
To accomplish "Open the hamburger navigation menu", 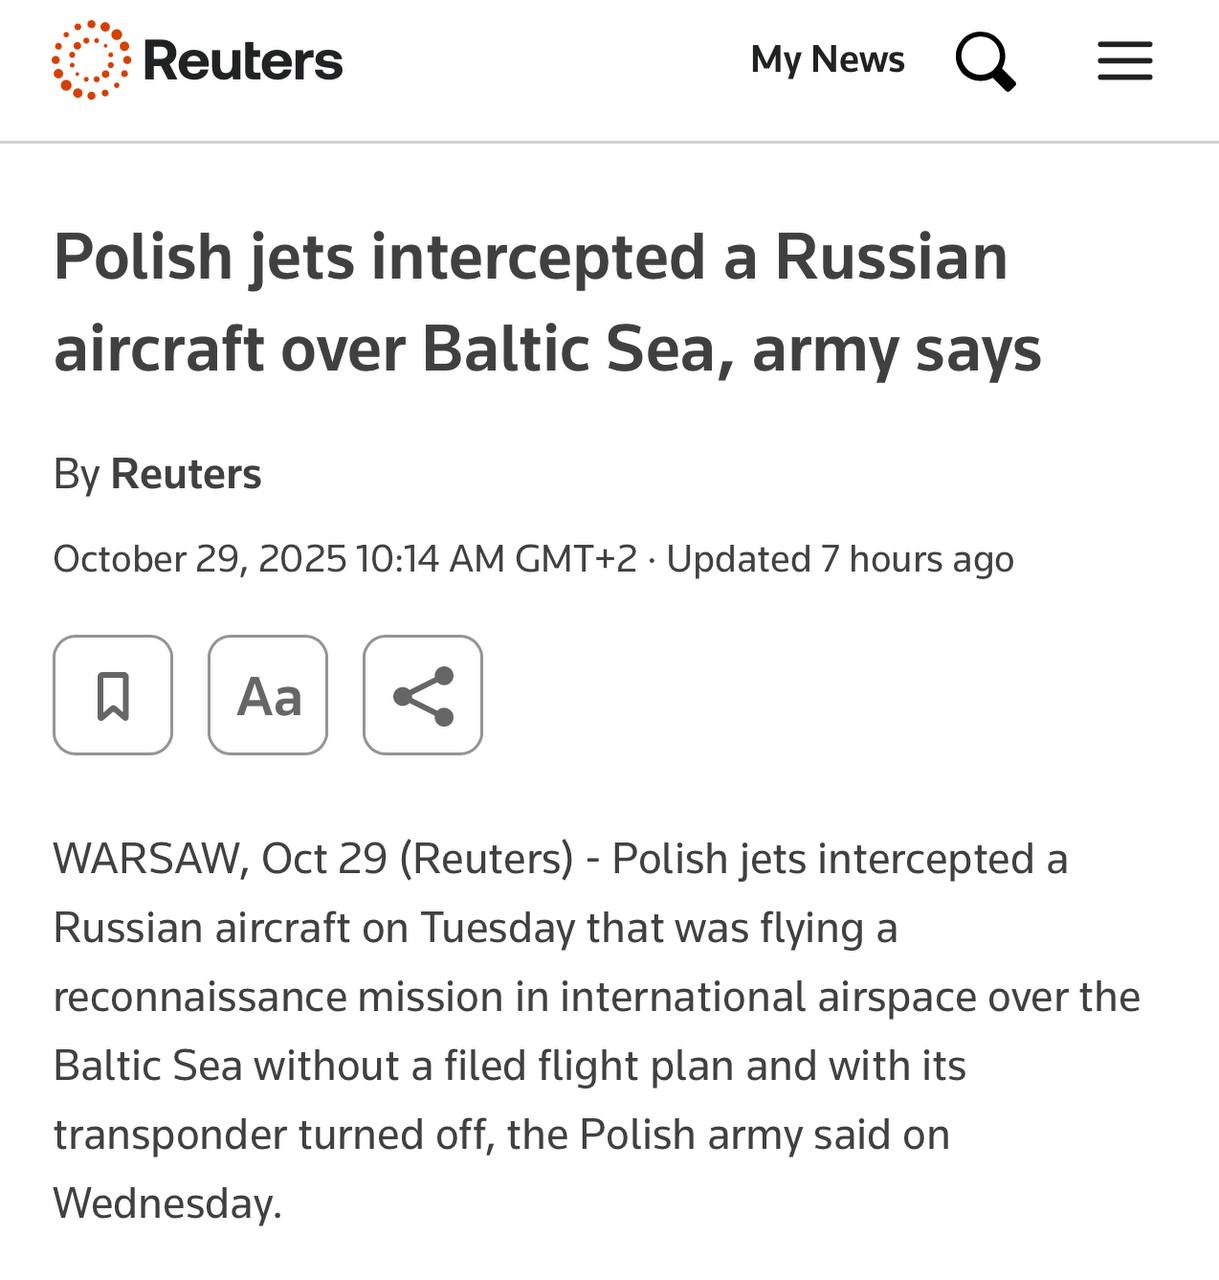I will click(1125, 61).
